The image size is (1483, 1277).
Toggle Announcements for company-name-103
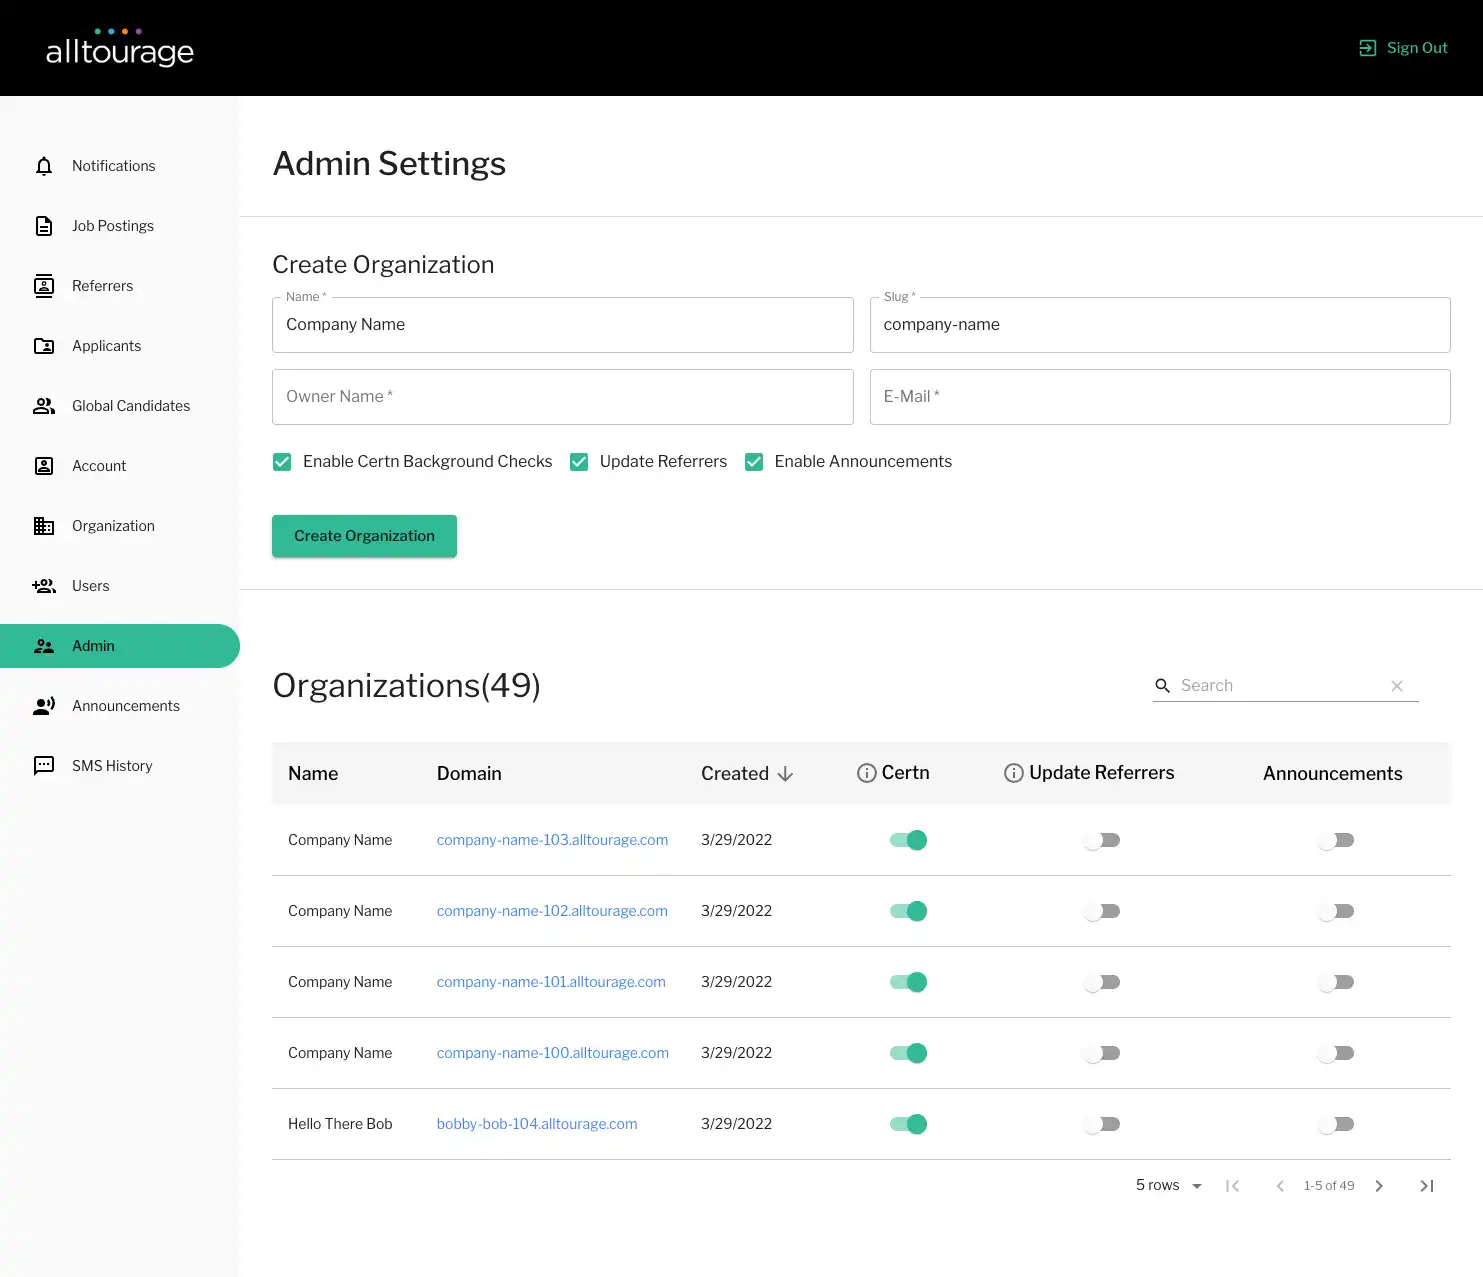[x=1336, y=840]
